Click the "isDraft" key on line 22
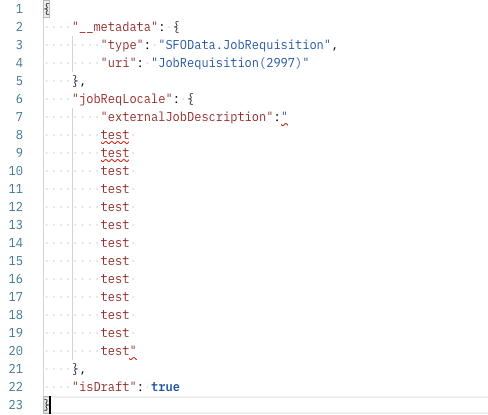 [104, 387]
